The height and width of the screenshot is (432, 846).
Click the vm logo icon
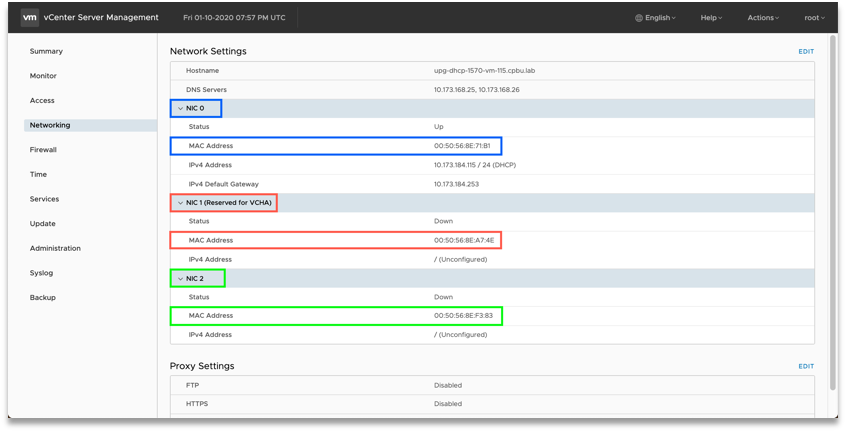pyautogui.click(x=30, y=17)
